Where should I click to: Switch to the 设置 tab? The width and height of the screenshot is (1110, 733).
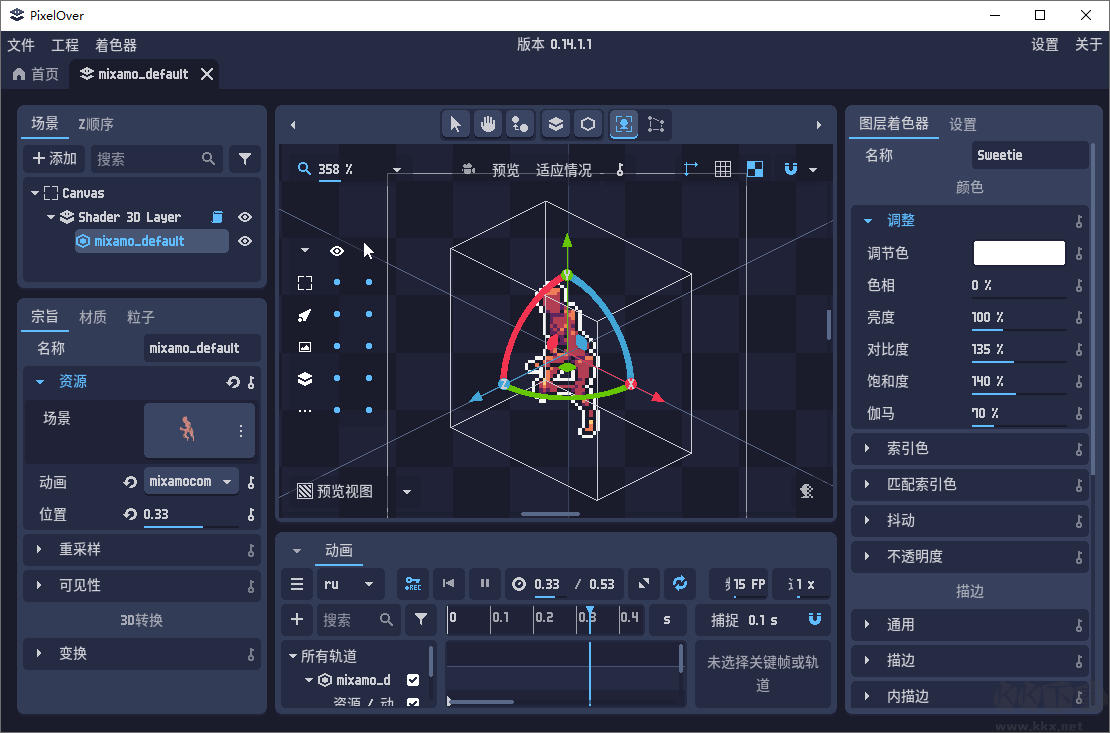pyautogui.click(x=962, y=125)
